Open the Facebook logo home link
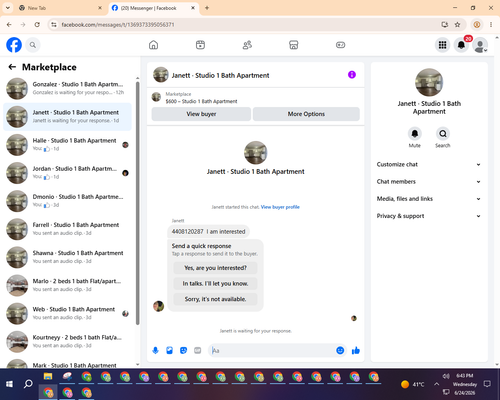Screen dimensions: 500x400 14,45
